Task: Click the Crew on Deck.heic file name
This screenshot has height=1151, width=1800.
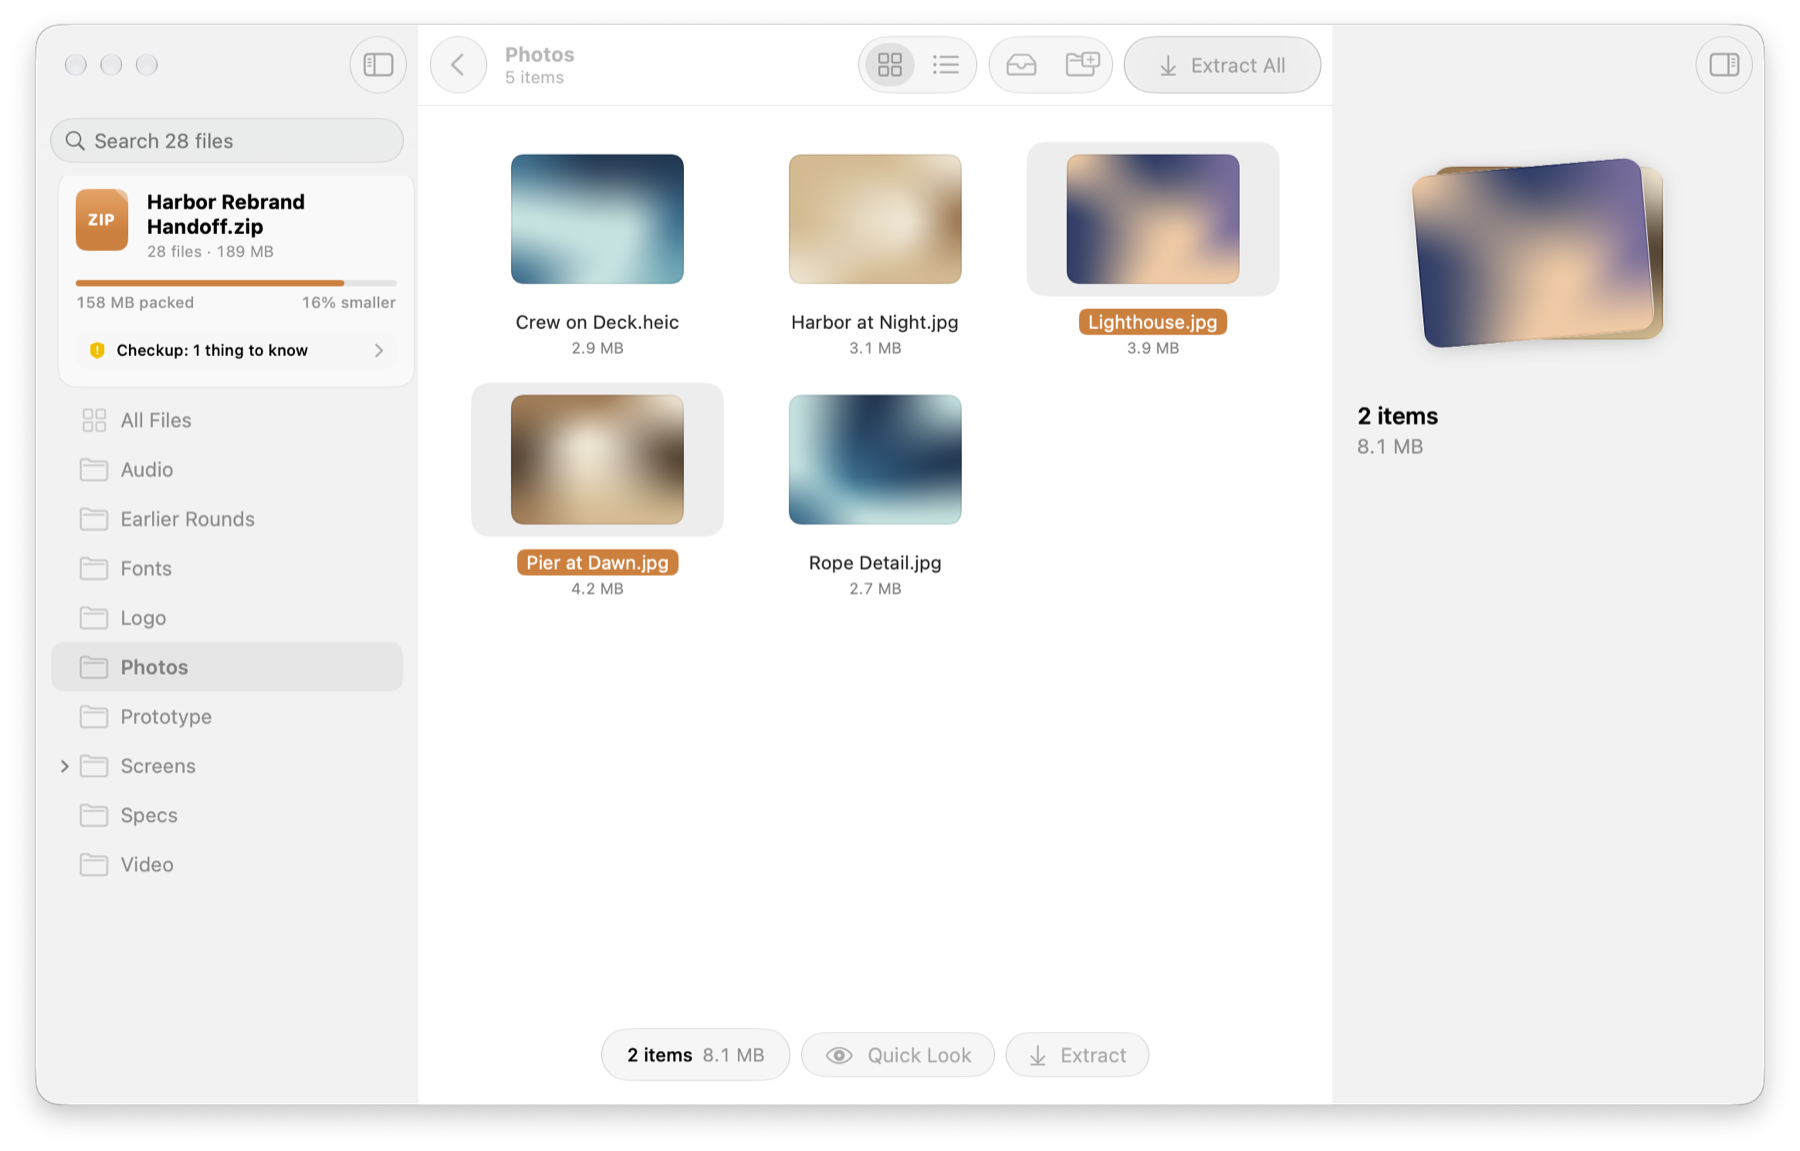Action: (x=597, y=322)
